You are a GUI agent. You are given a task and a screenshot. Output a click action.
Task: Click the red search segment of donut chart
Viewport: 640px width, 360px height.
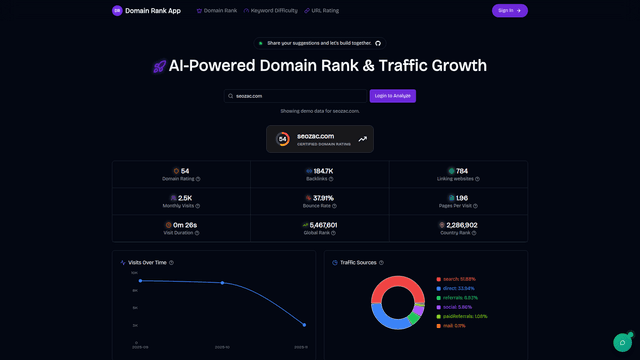click(398, 282)
